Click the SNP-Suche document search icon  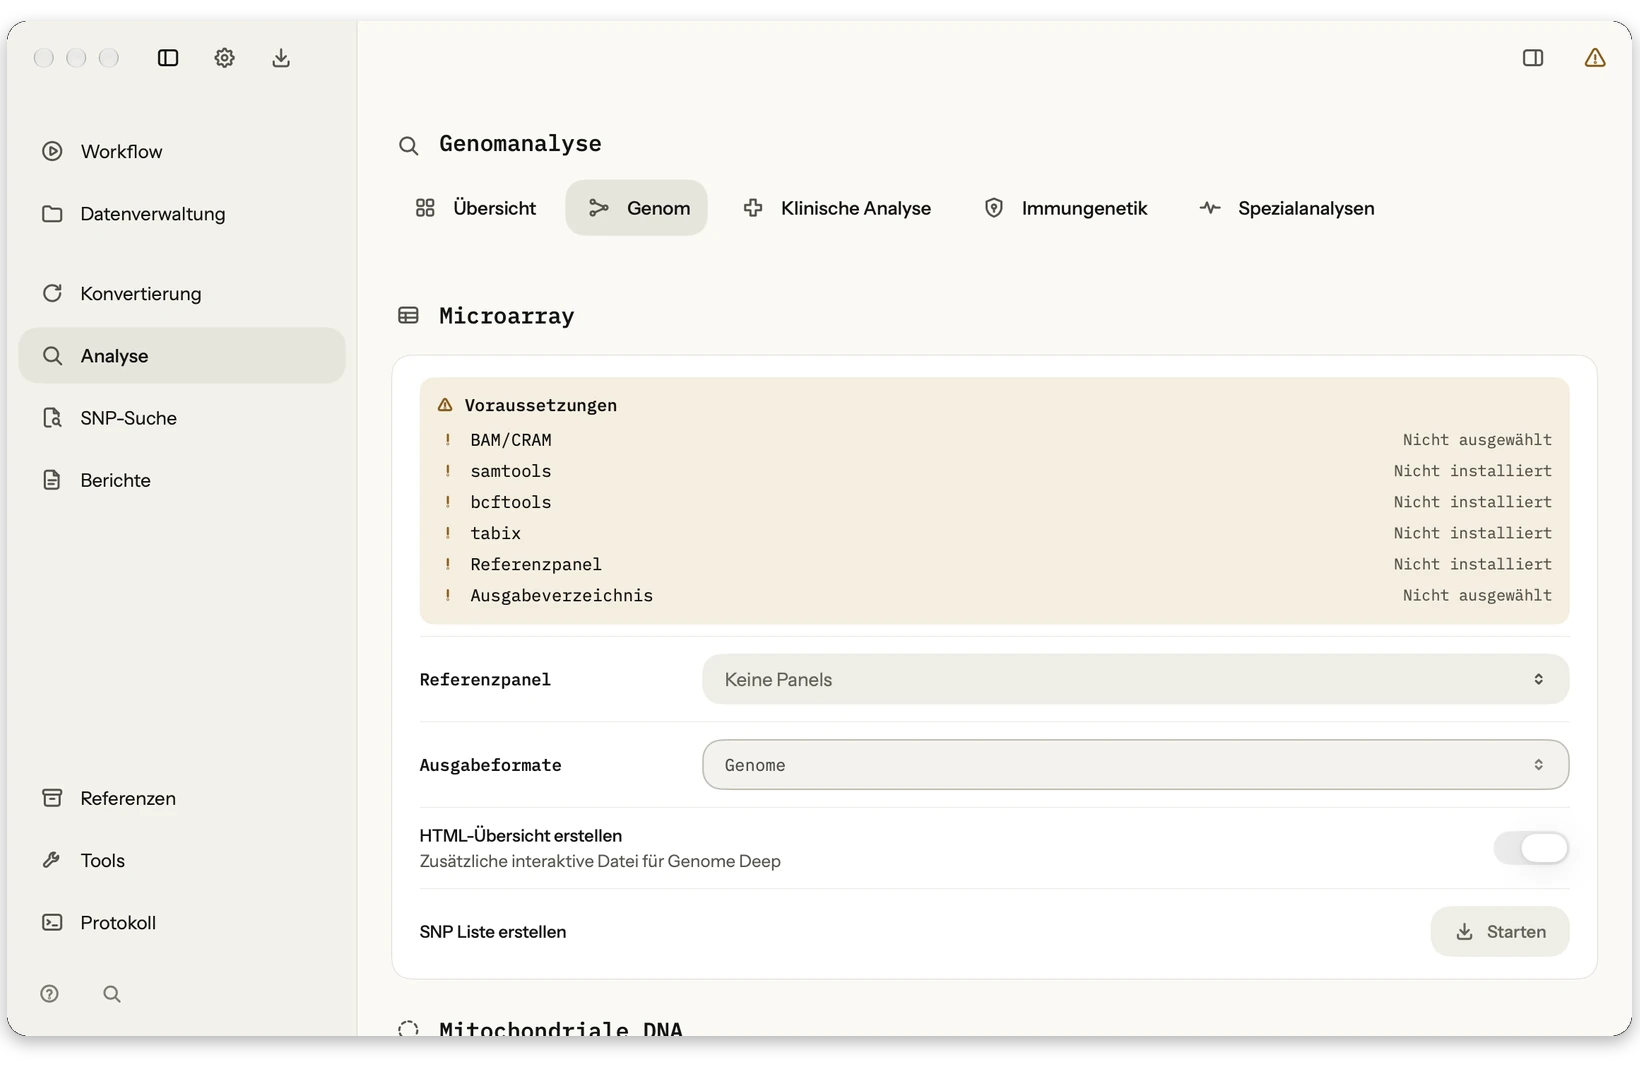pyautogui.click(x=52, y=418)
